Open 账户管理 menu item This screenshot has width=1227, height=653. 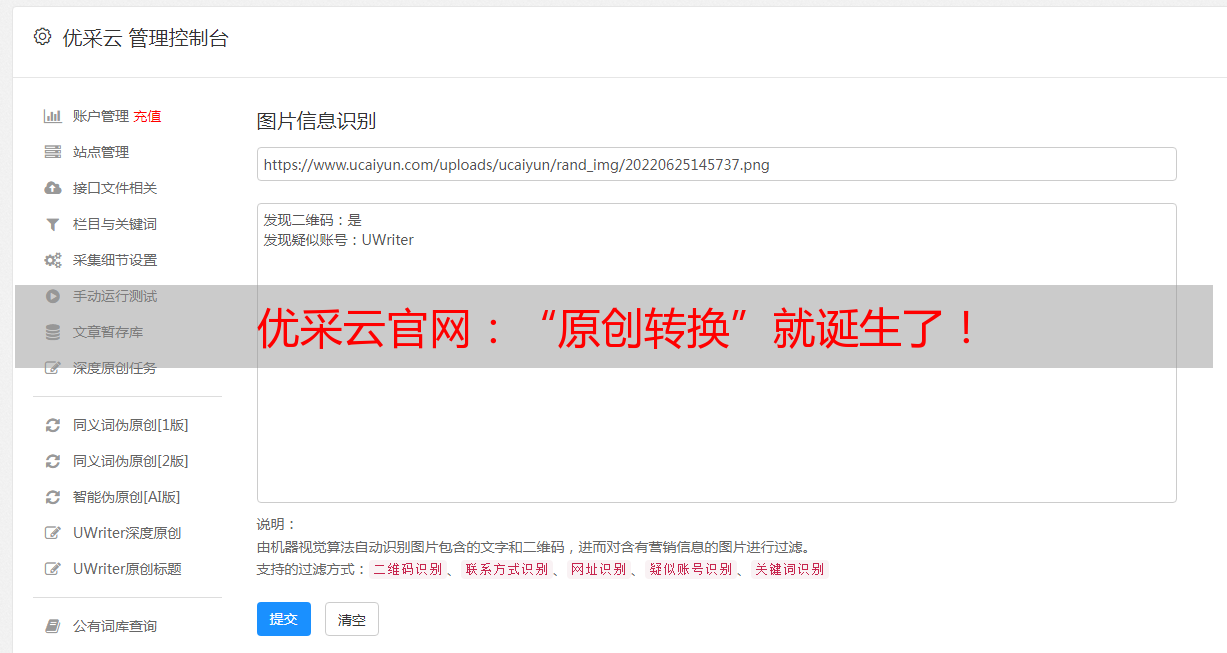101,116
